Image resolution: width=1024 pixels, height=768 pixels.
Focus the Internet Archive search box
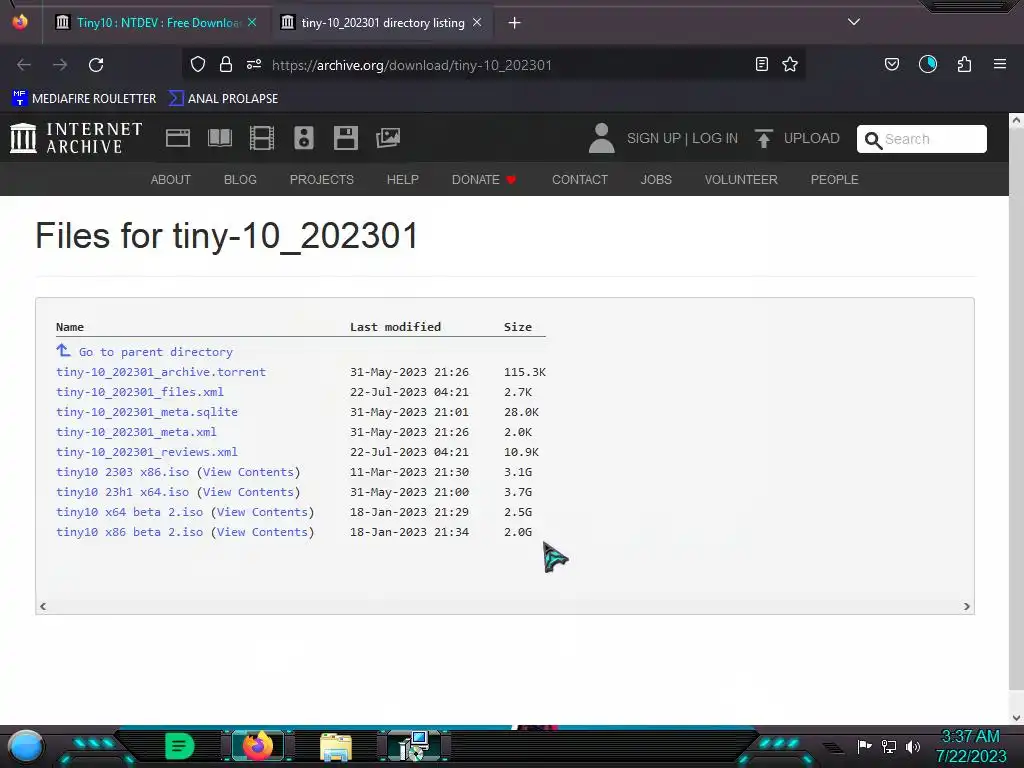coord(921,139)
